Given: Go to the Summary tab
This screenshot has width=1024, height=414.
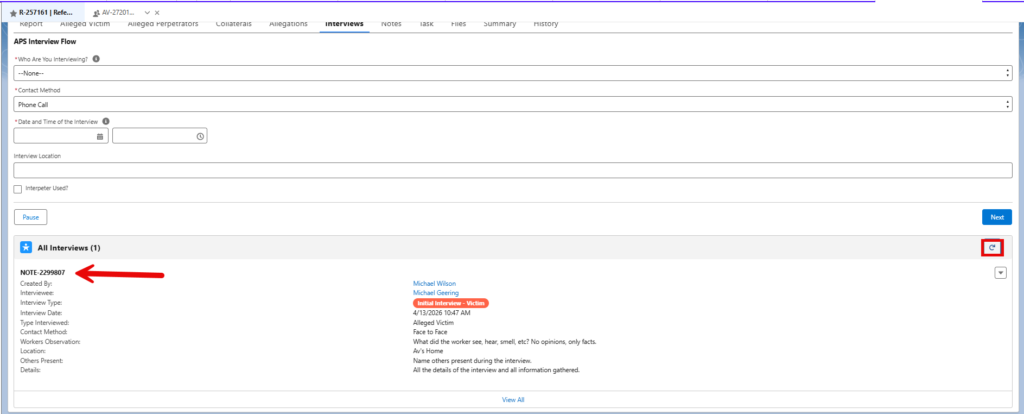Looking at the screenshot, I should coord(500,24).
